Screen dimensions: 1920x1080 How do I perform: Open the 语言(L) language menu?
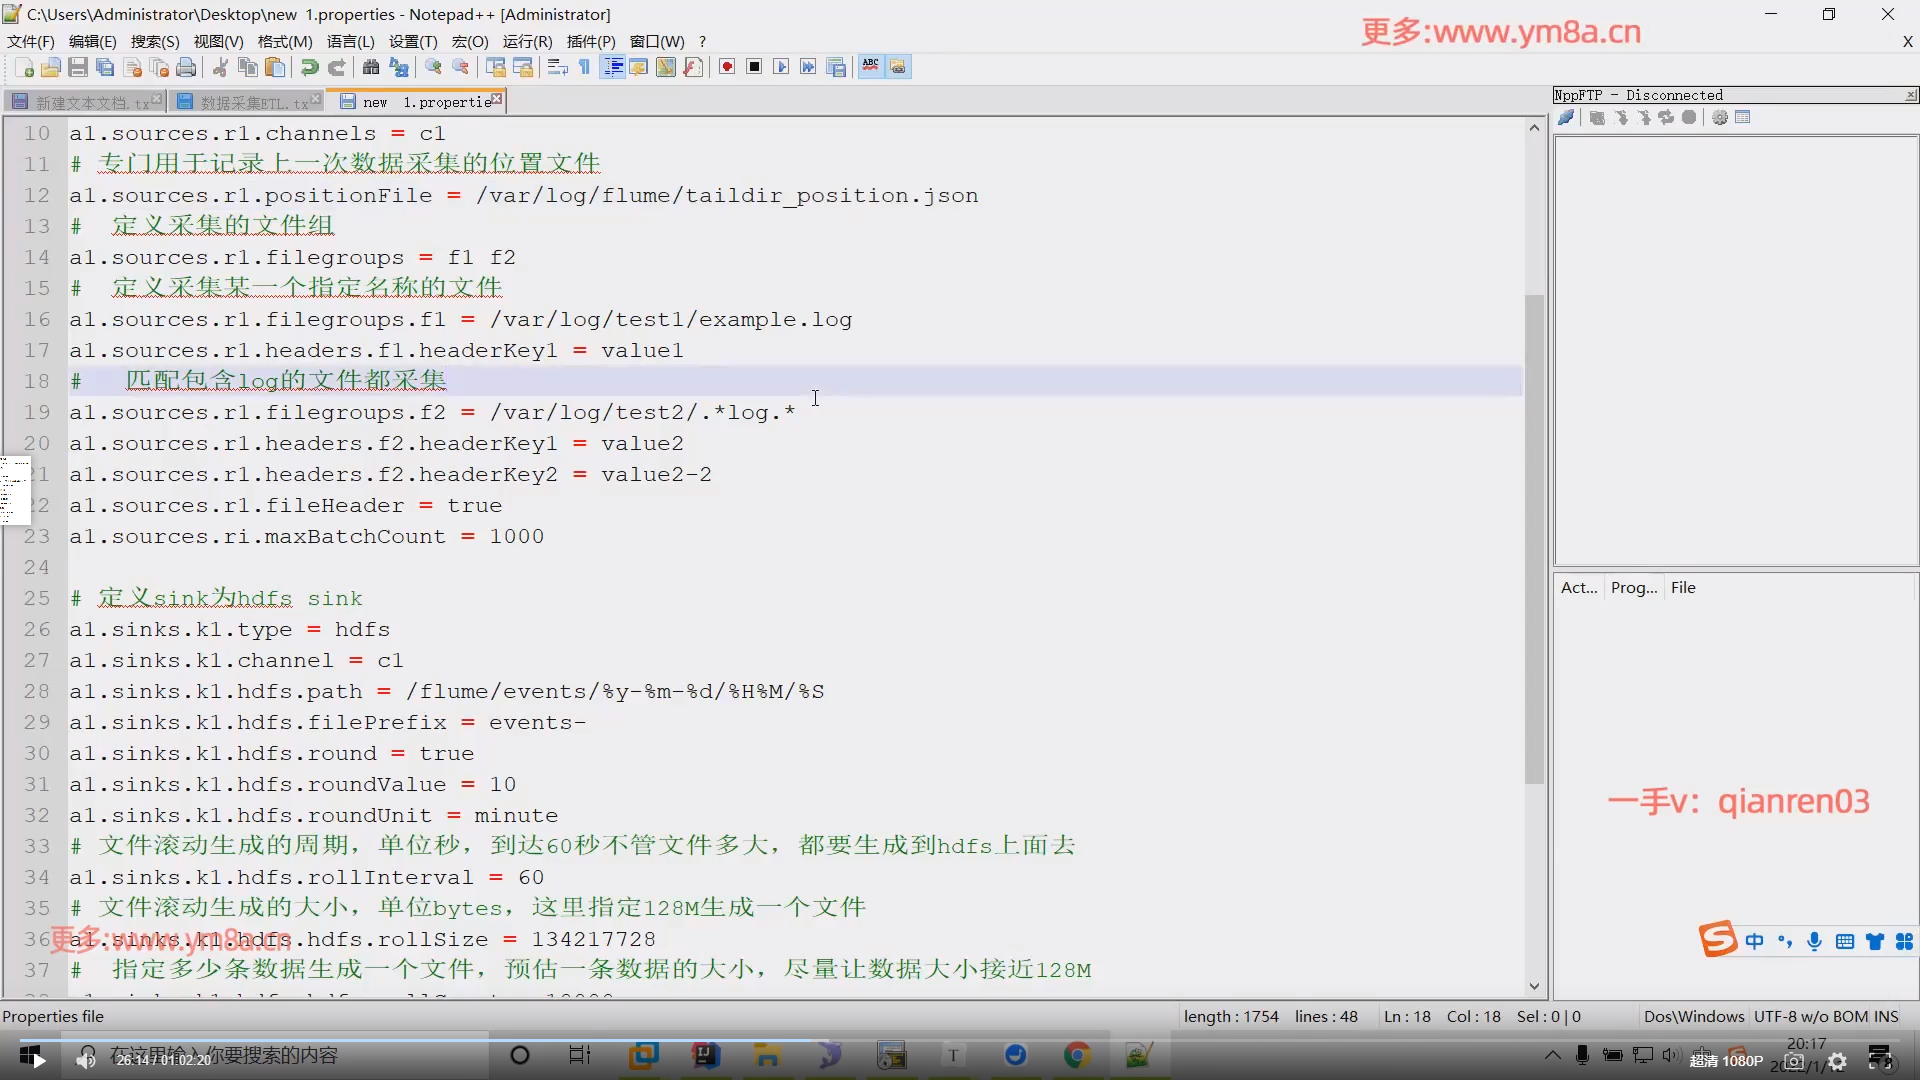(x=350, y=41)
